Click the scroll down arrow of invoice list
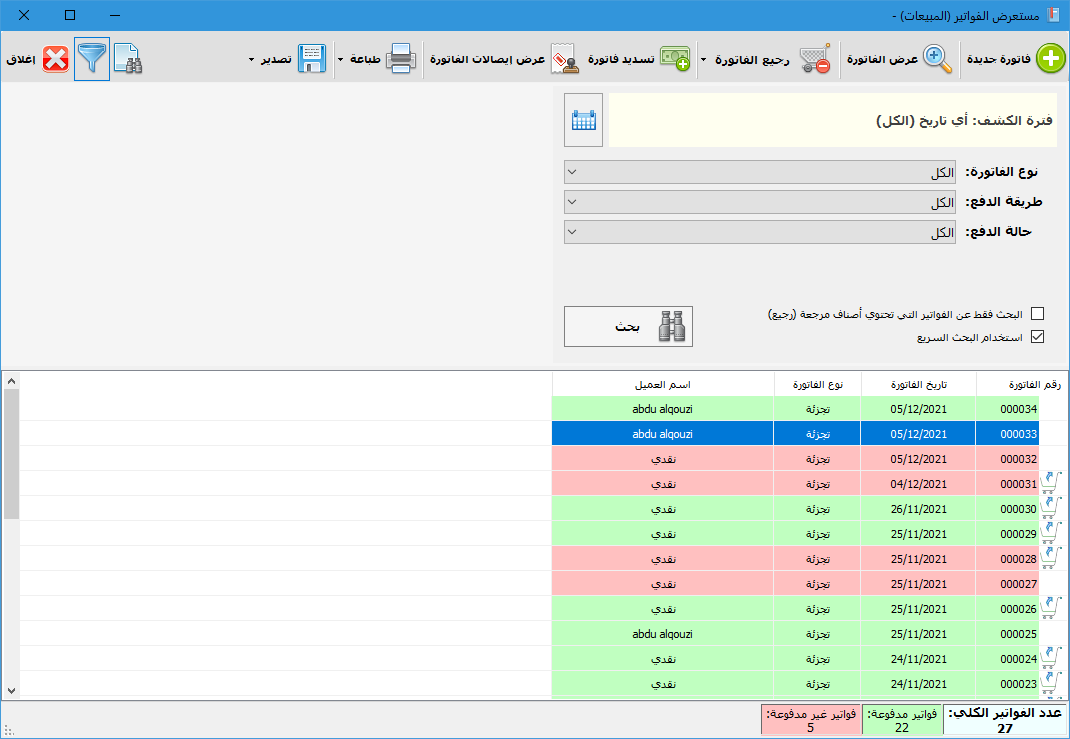 [x=11, y=690]
